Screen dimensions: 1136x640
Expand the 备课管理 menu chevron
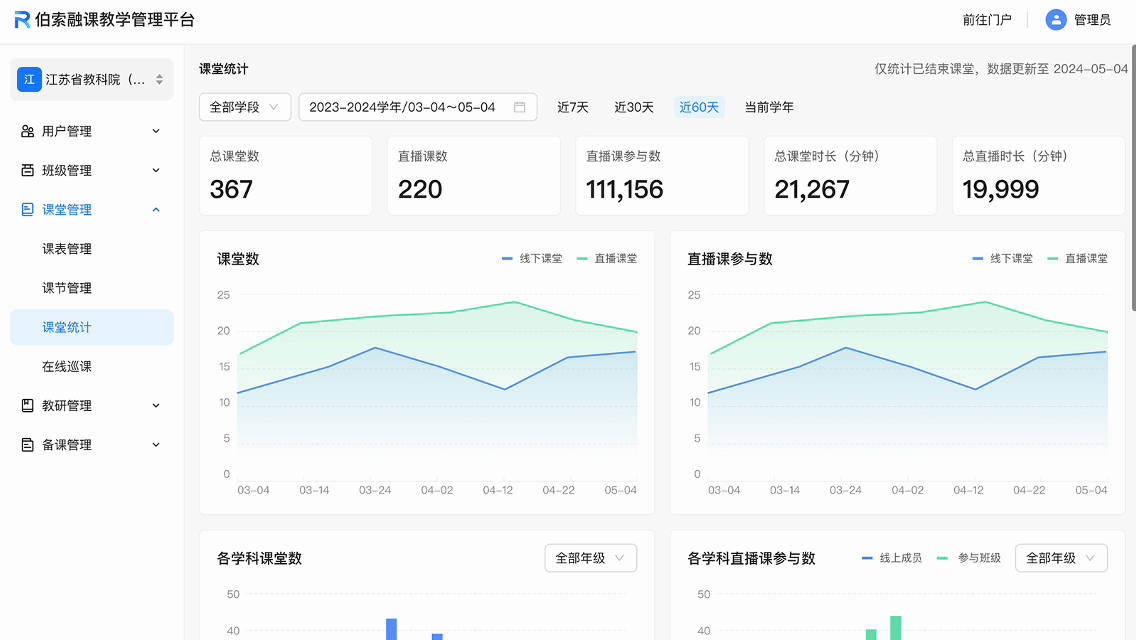[156, 444]
